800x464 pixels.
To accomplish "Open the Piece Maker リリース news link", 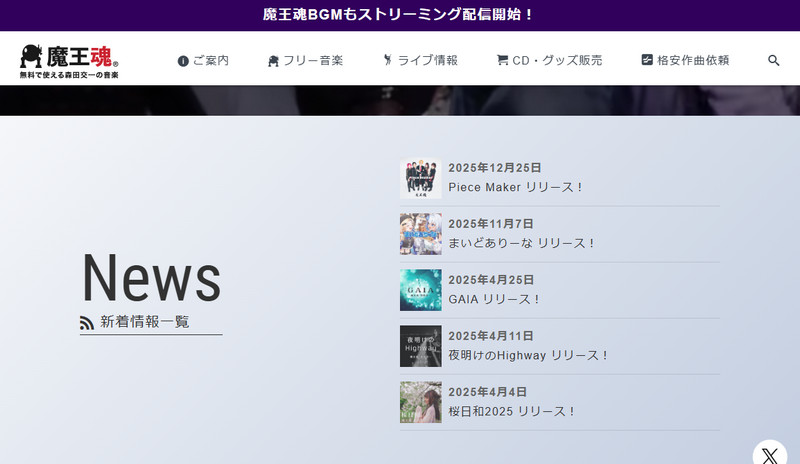I will point(515,187).
